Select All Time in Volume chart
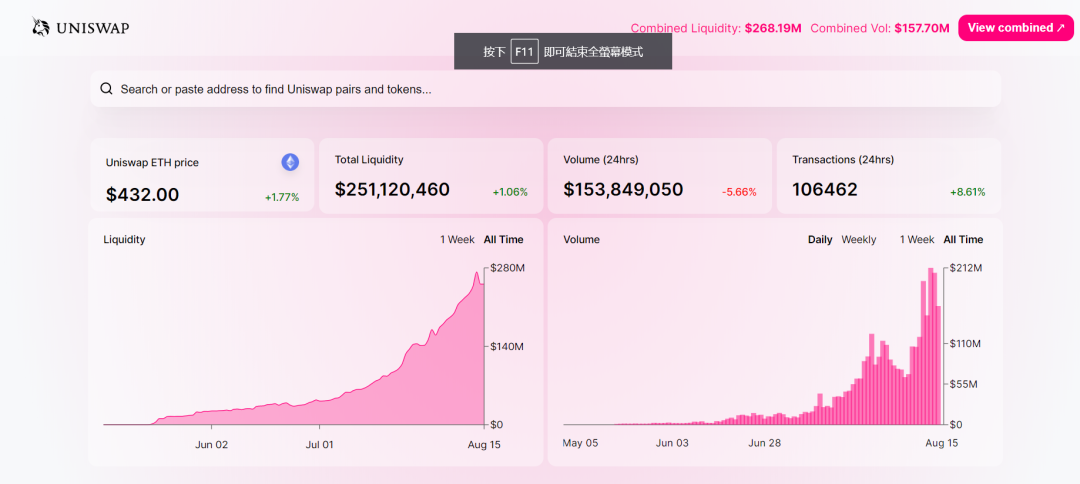 coord(963,240)
